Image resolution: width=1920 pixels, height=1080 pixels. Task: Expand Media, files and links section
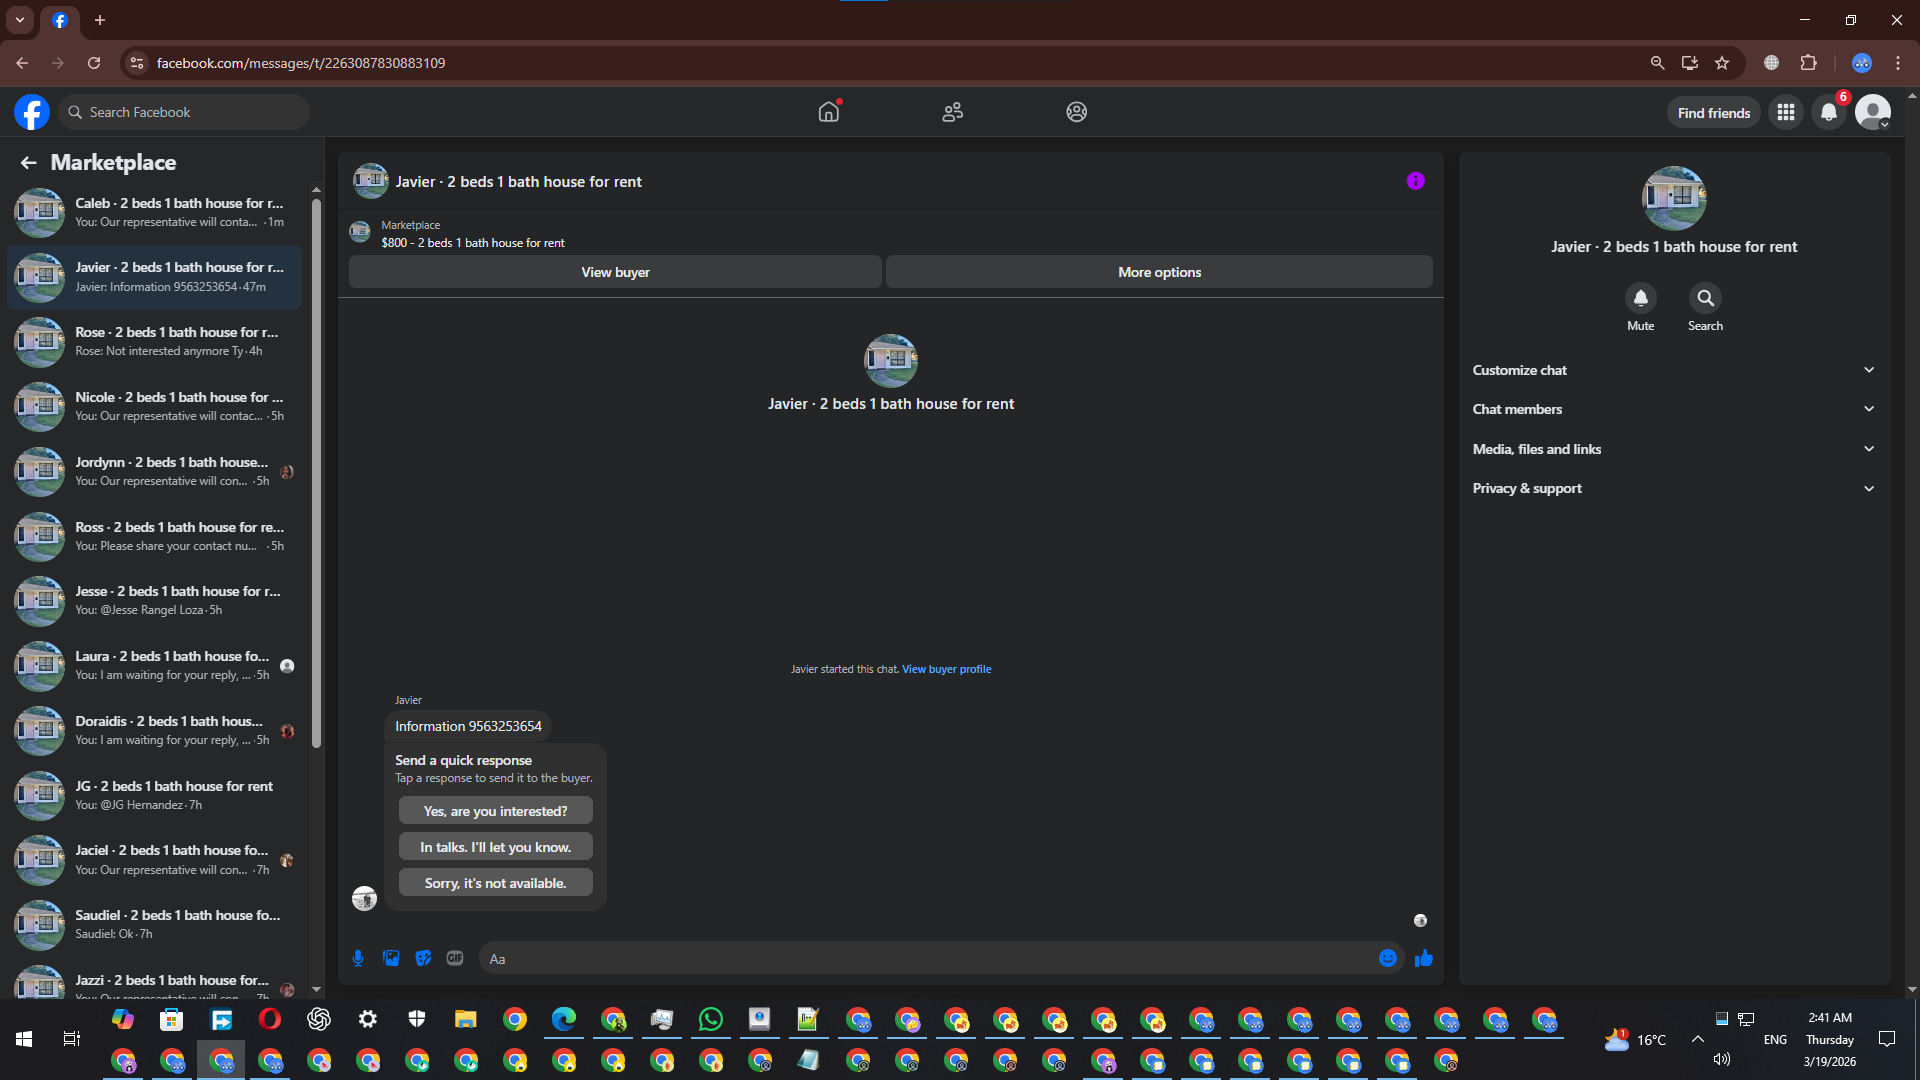coord(1672,449)
